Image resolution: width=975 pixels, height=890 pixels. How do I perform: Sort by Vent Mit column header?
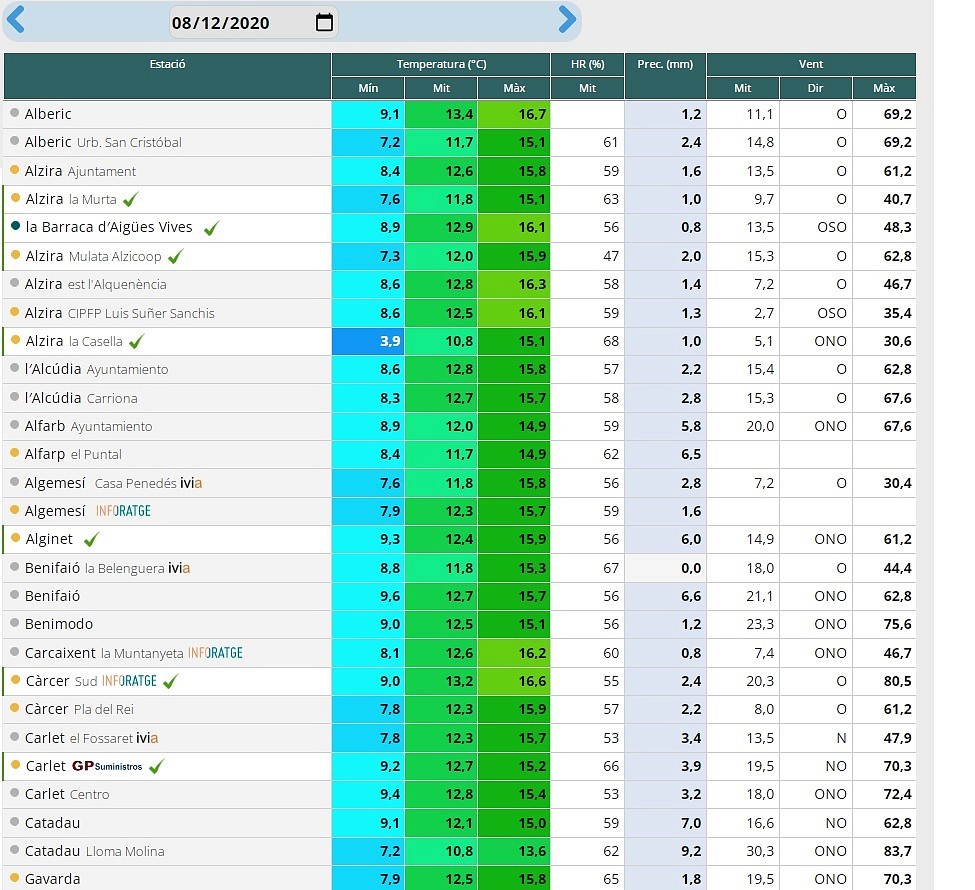tap(742, 88)
